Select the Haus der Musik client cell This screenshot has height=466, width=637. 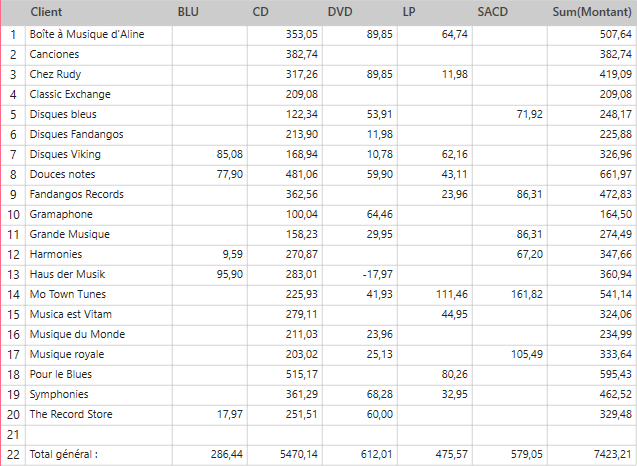pos(68,274)
